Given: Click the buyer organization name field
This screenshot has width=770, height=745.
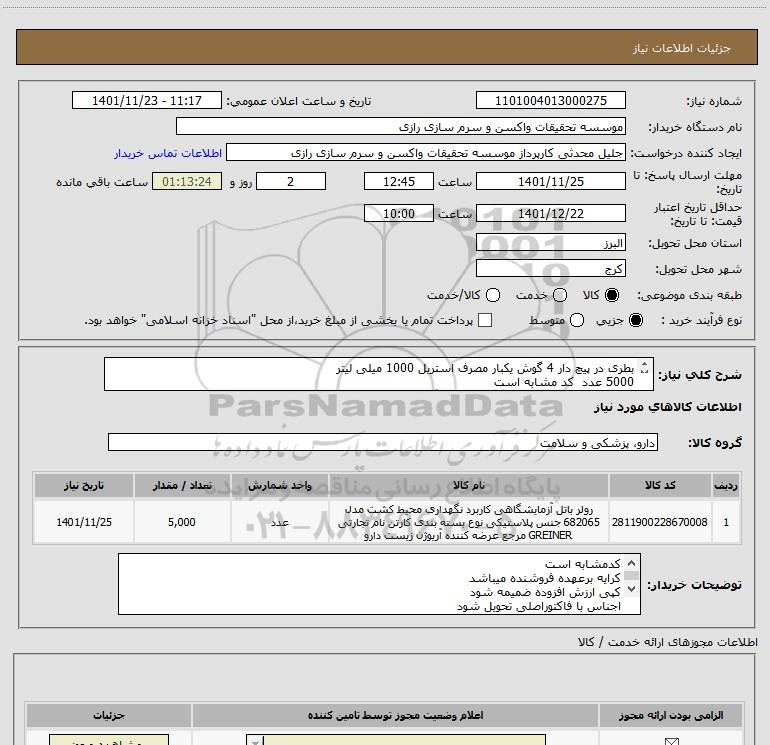Looking at the screenshot, I should pos(401,126).
